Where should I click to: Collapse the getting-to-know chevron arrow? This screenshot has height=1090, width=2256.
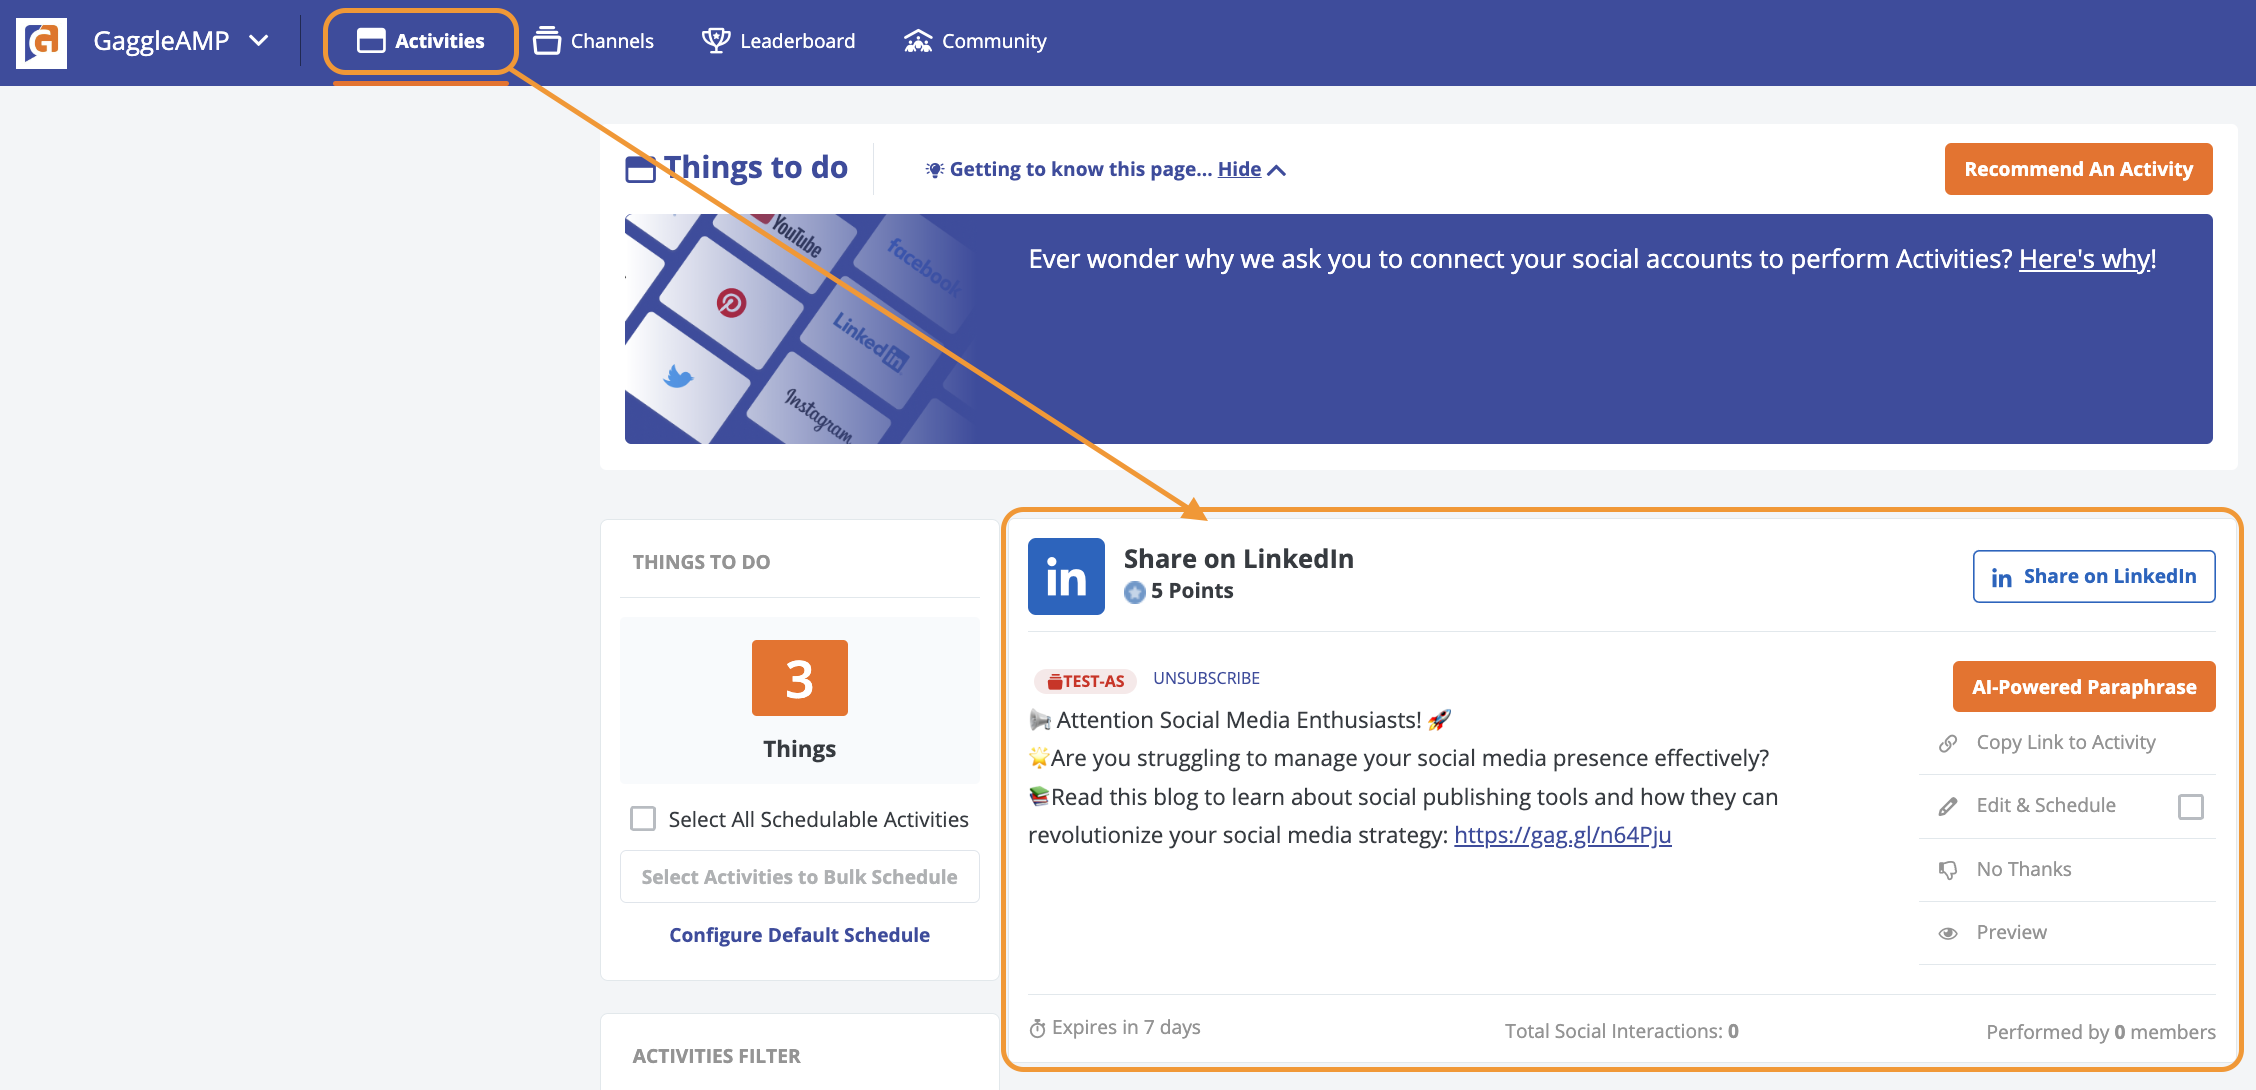[1277, 170]
